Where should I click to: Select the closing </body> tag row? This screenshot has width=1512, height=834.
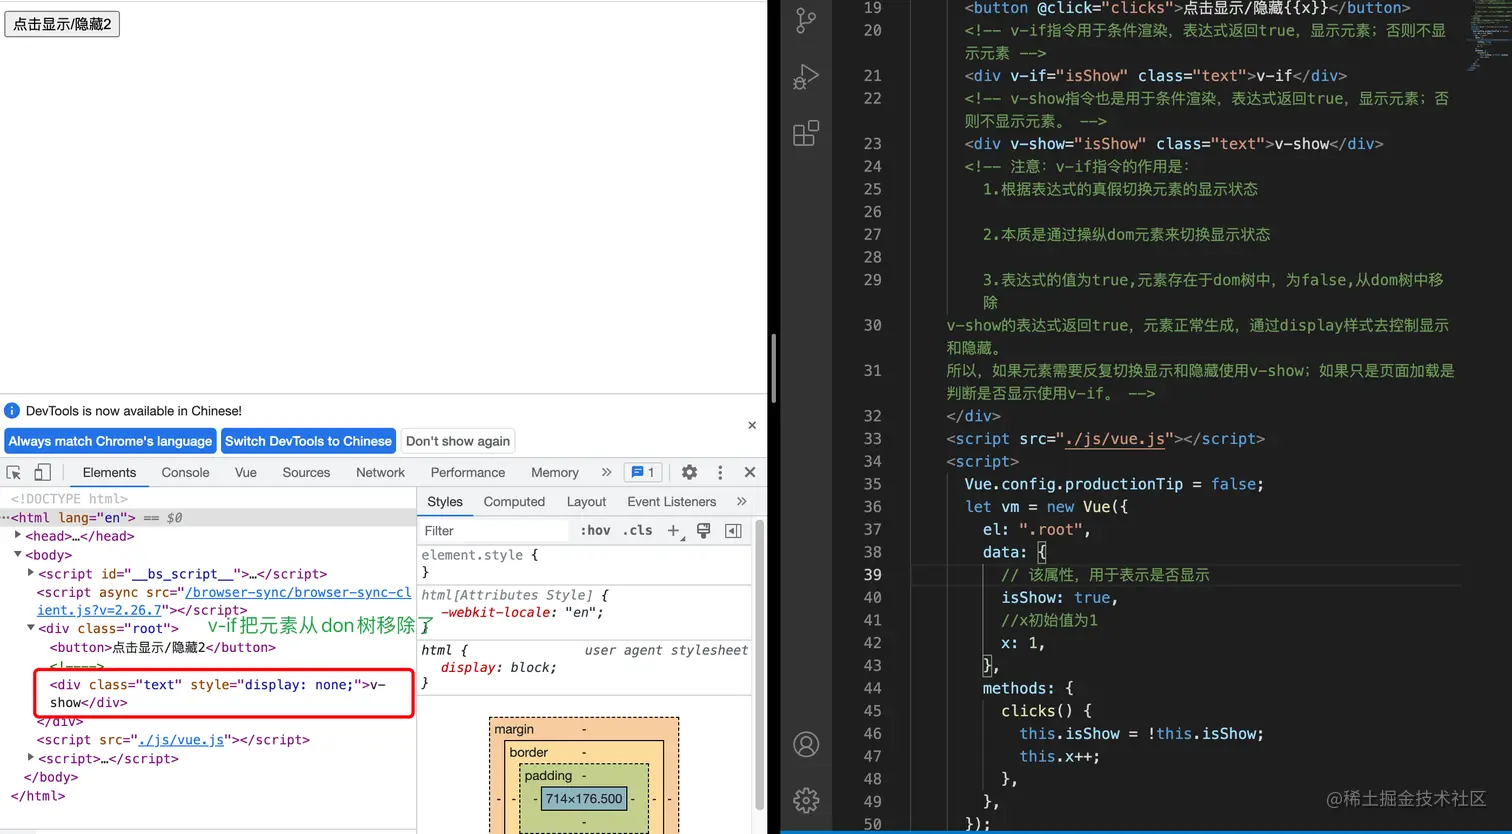coord(50,777)
